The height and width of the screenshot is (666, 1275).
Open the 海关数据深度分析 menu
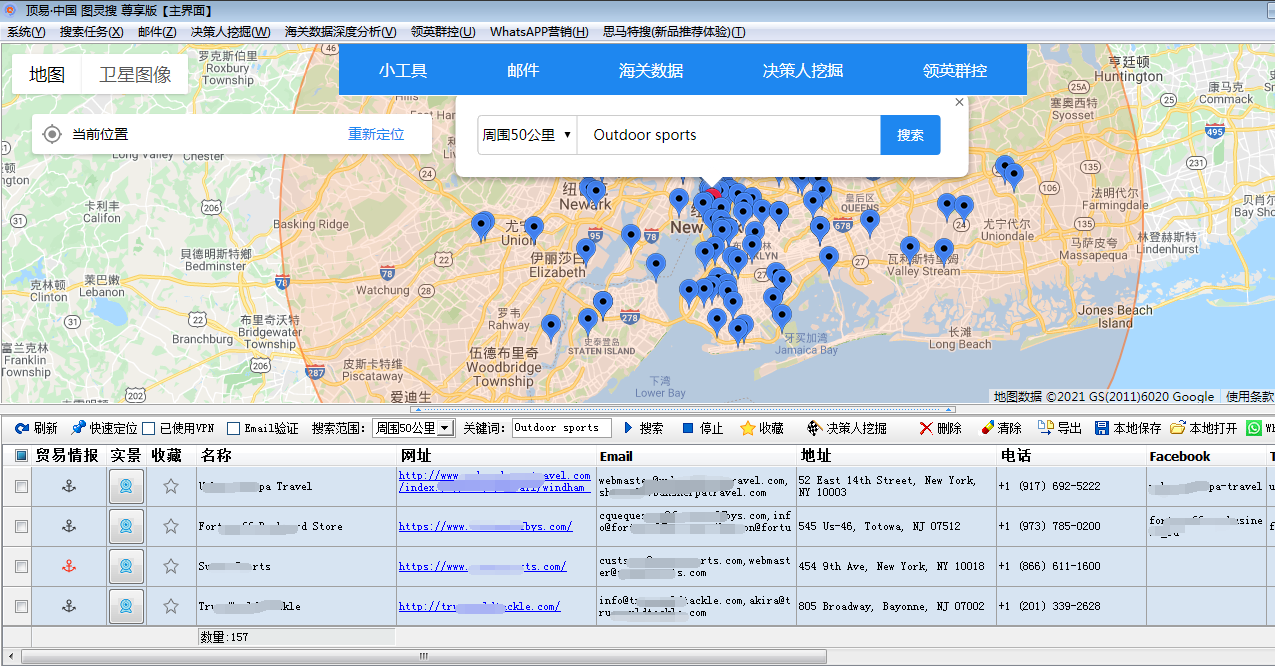tap(340, 32)
